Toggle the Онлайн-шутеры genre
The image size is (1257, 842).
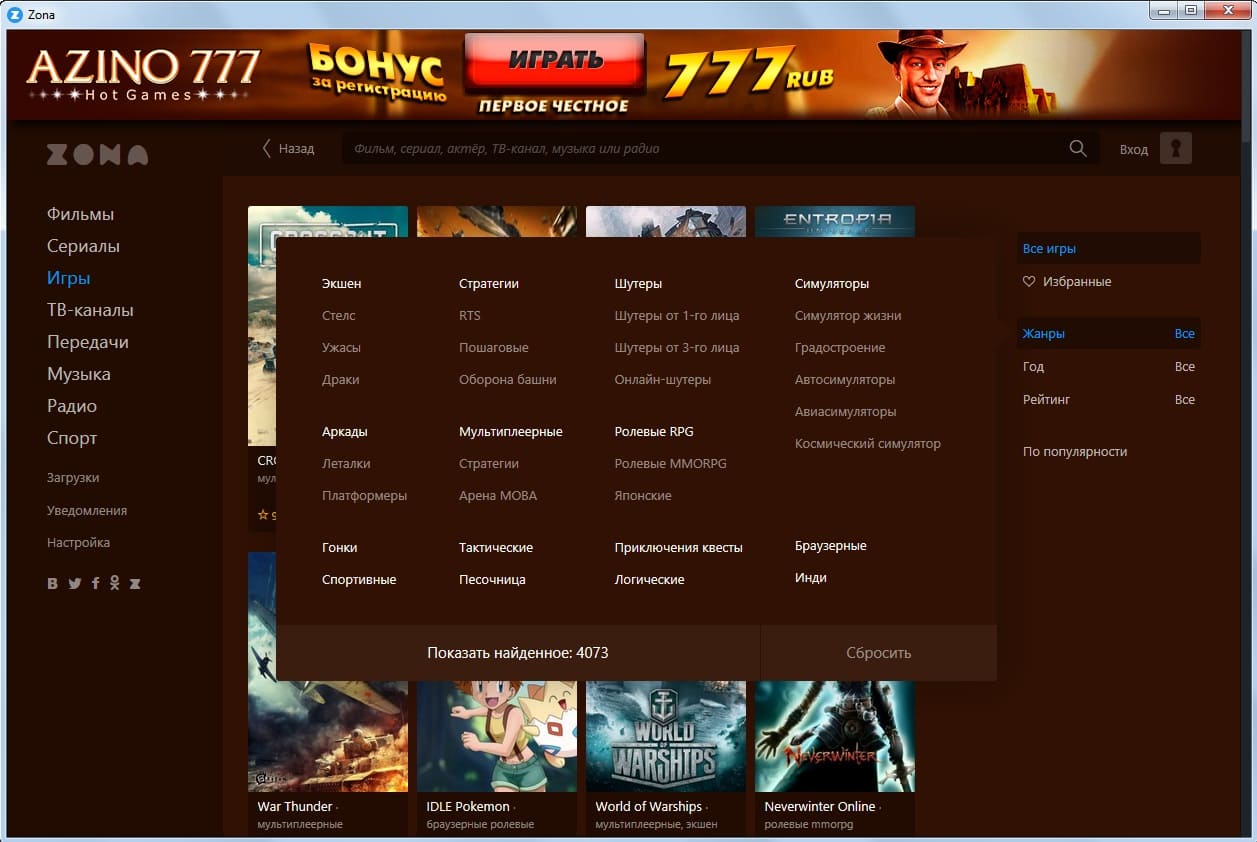pyautogui.click(x=663, y=380)
